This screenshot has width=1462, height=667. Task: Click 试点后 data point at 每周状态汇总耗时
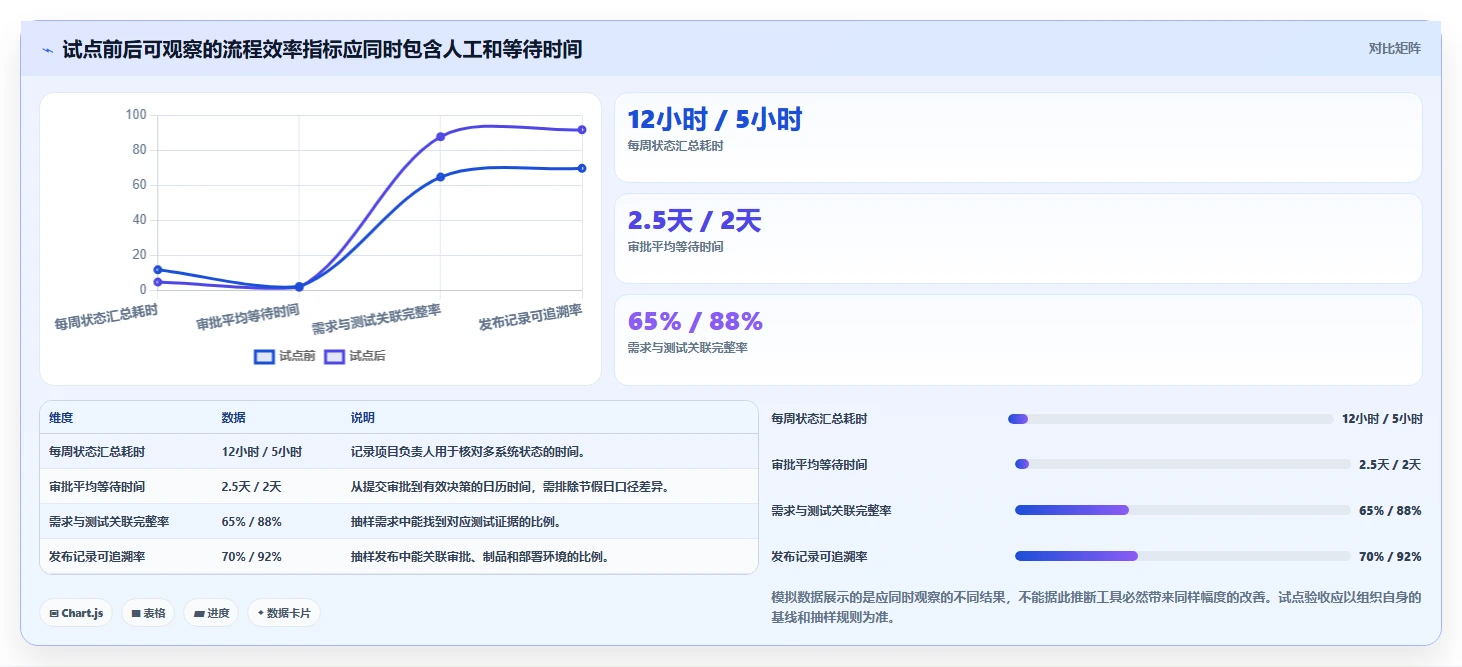coord(158,282)
